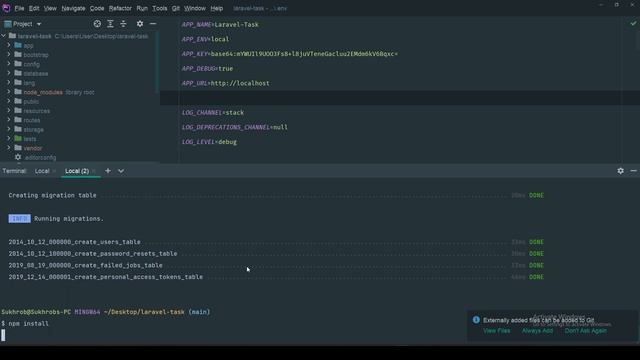Viewport: 640px width, 360px height.
Task: Click the LOG_LEVEL=debug line
Action: pyautogui.click(x=209, y=142)
